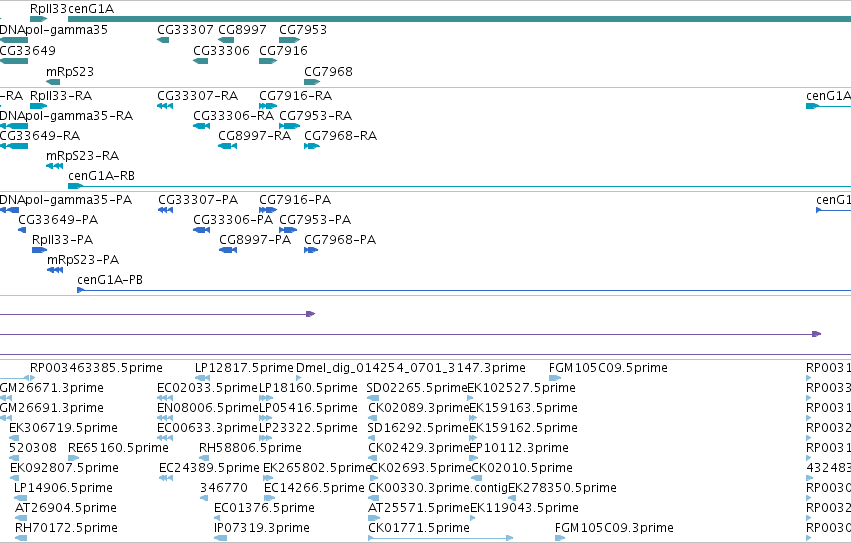Select the FGM105C09.5prime EST
The height and width of the screenshot is (543, 851).
click(x=555, y=378)
